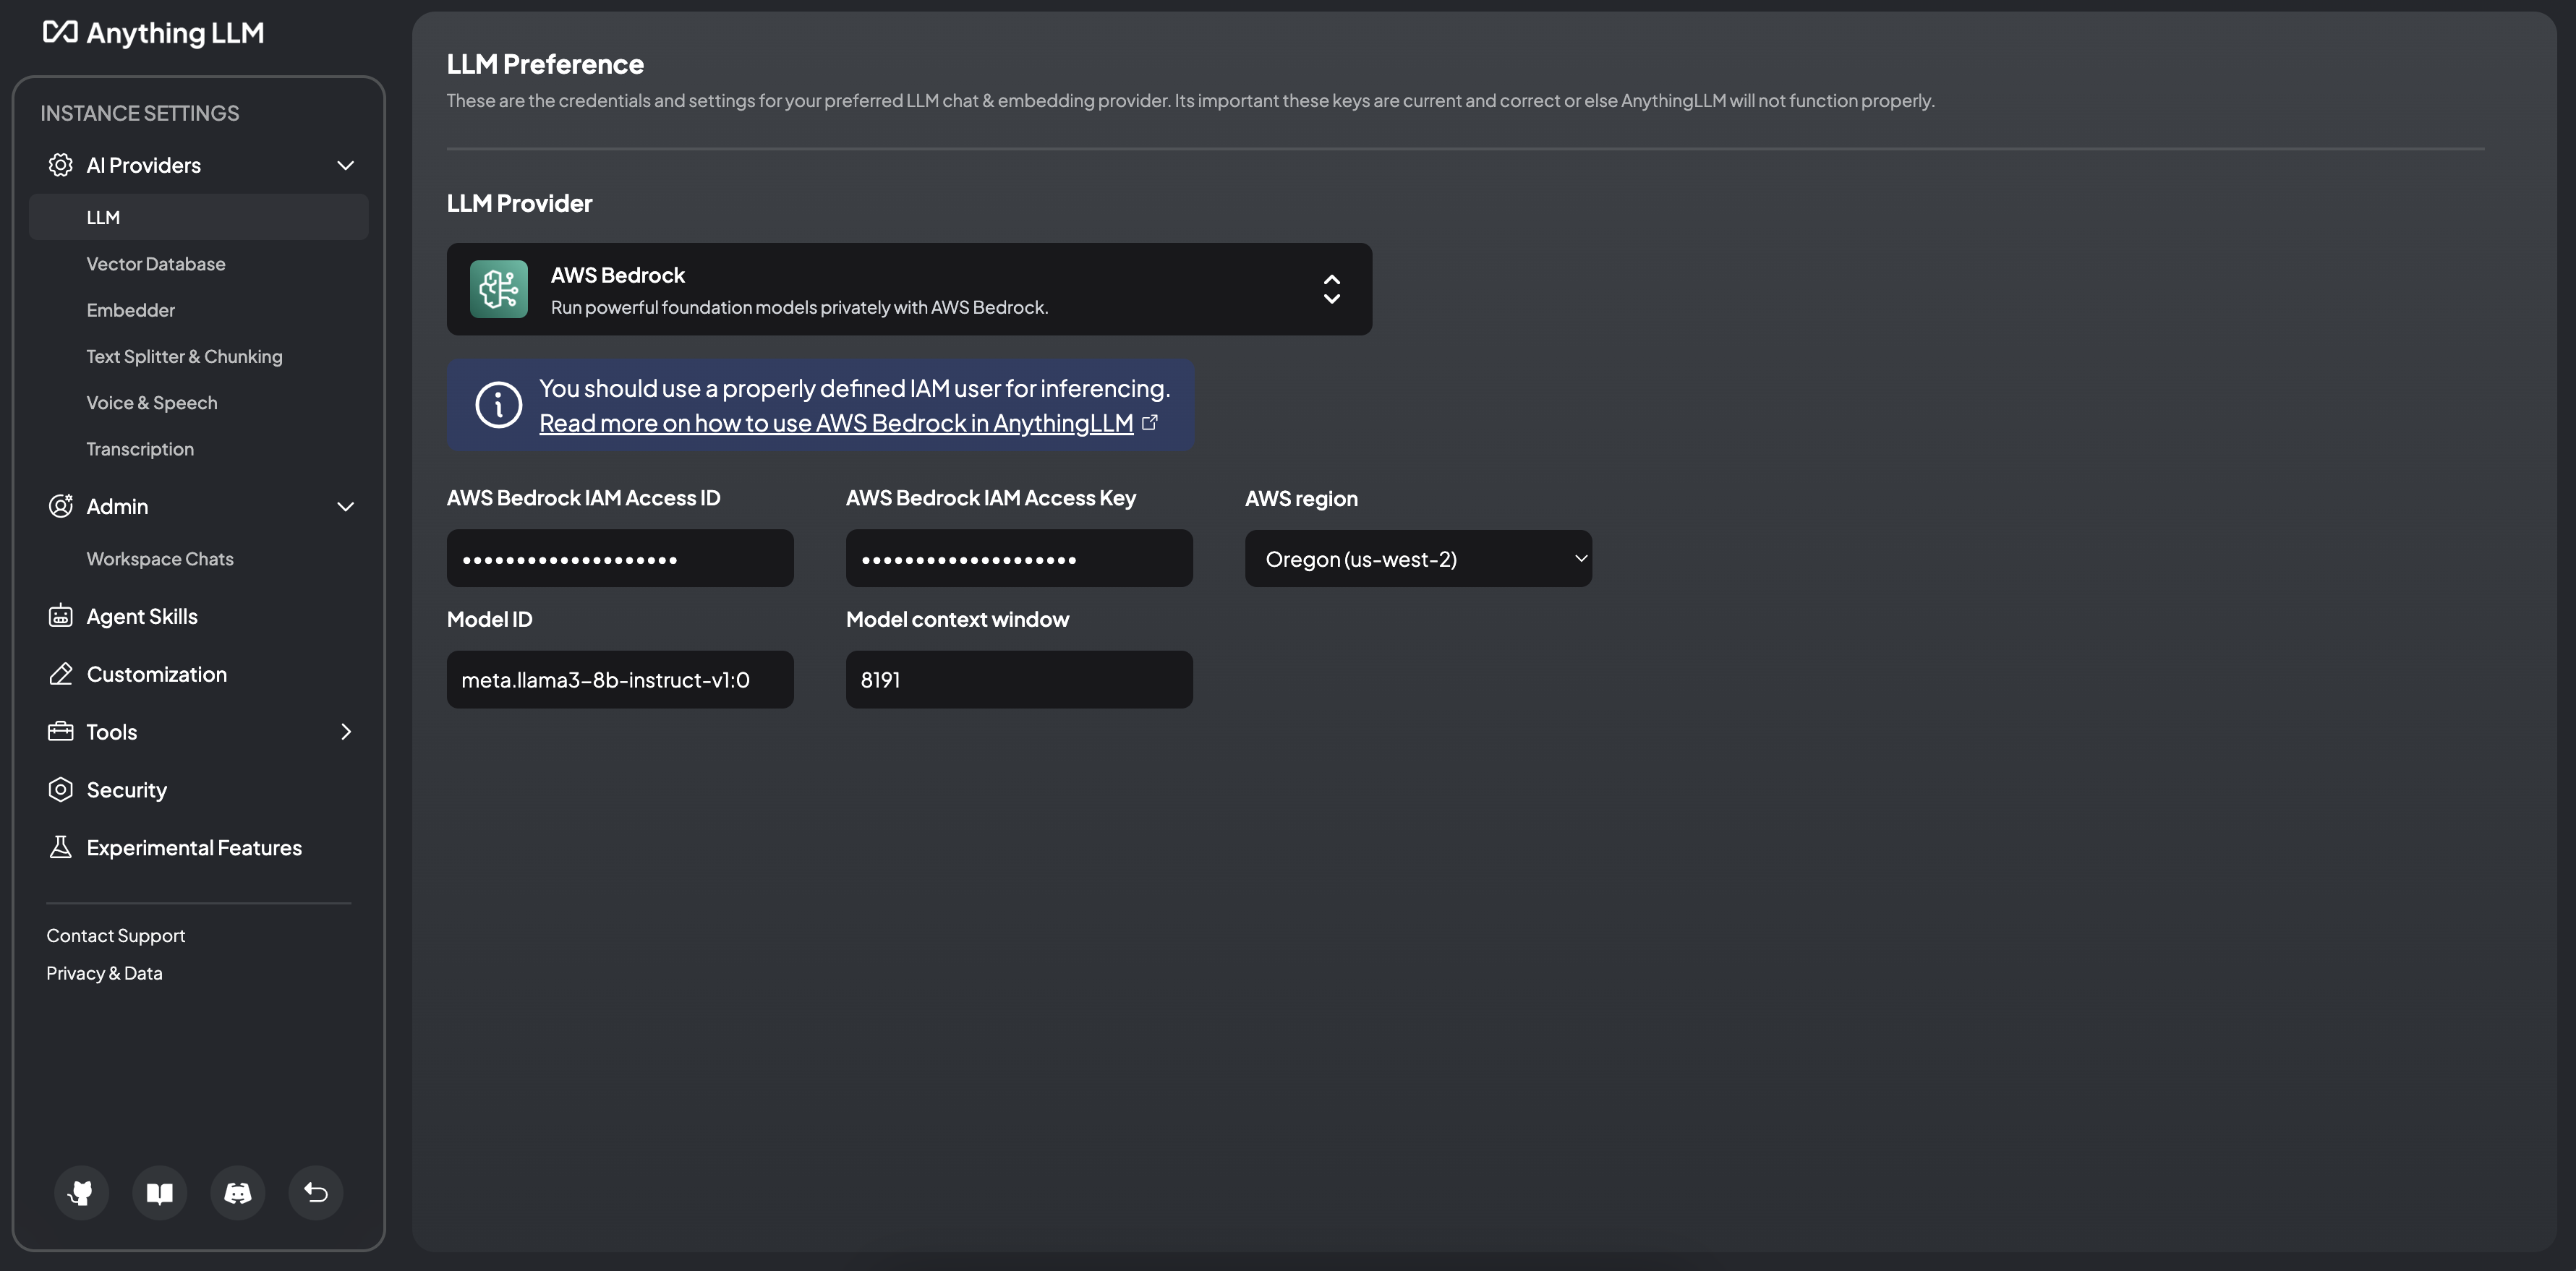Viewport: 2576px width, 1271px height.
Task: Click the Customization pencil icon
Action: click(61, 674)
